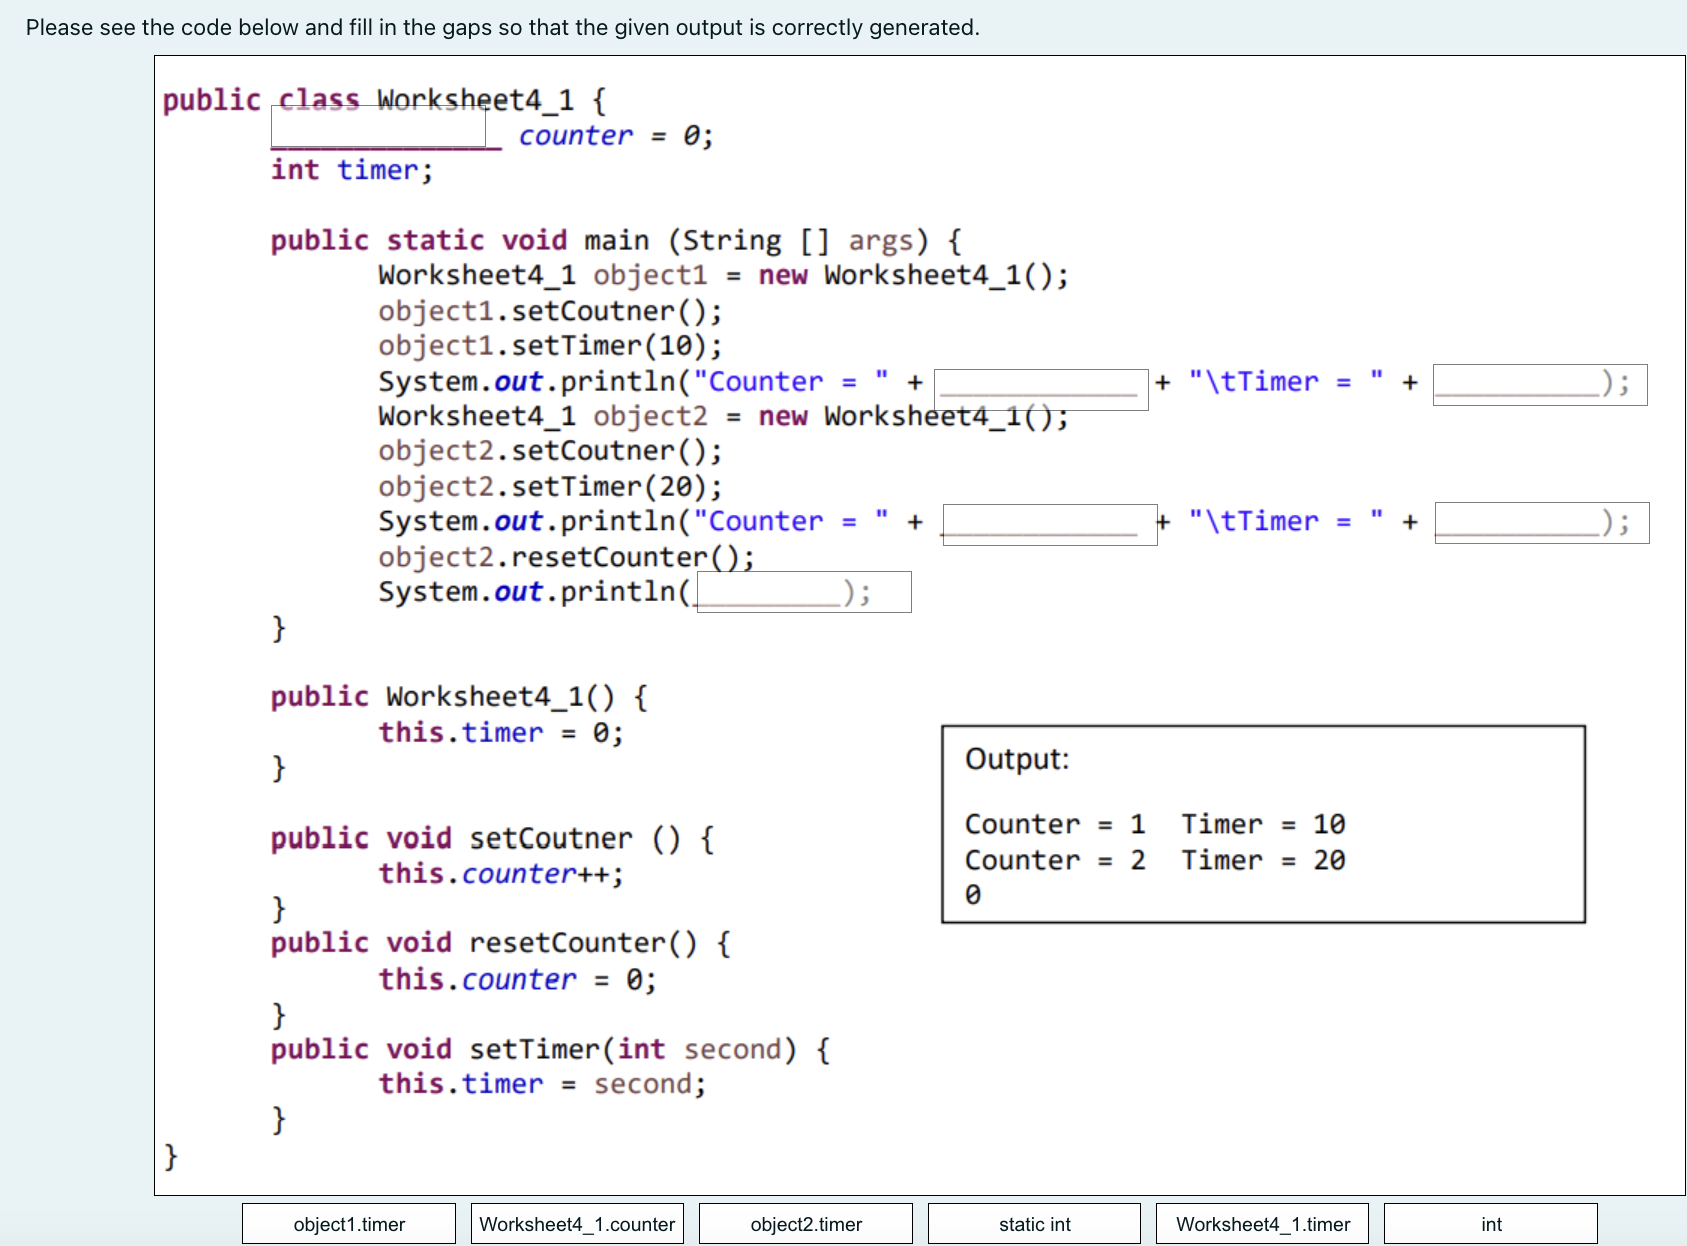
Task: Click the code line 'this.counter++;'
Action: (x=501, y=874)
